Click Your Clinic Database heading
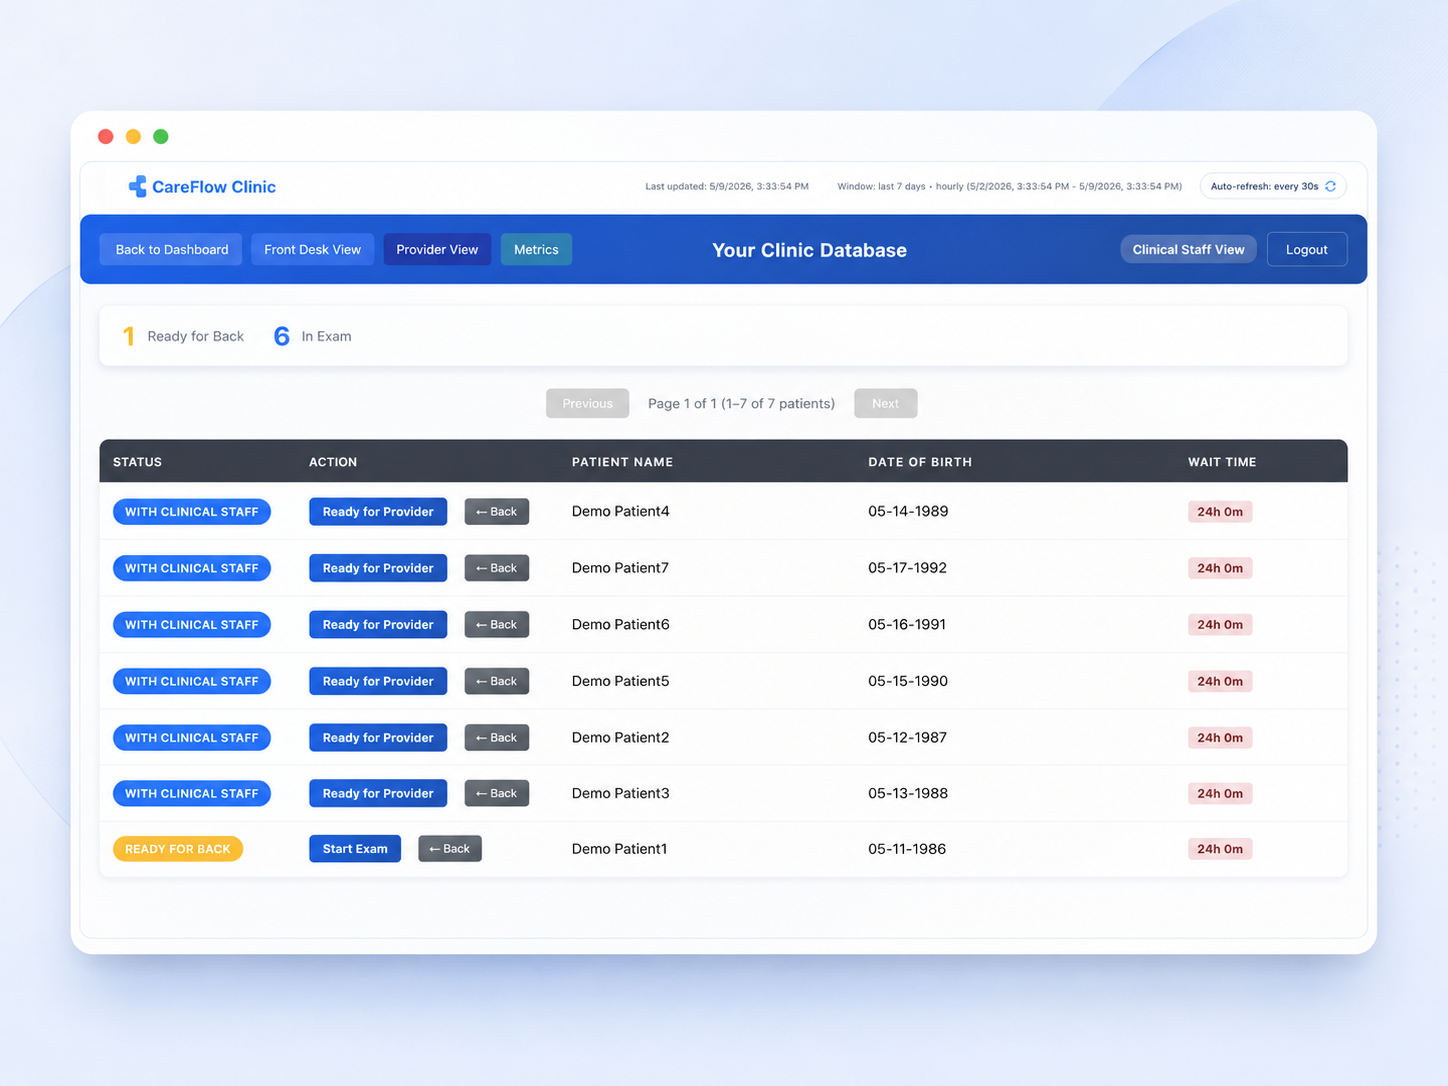1448x1086 pixels. point(809,250)
